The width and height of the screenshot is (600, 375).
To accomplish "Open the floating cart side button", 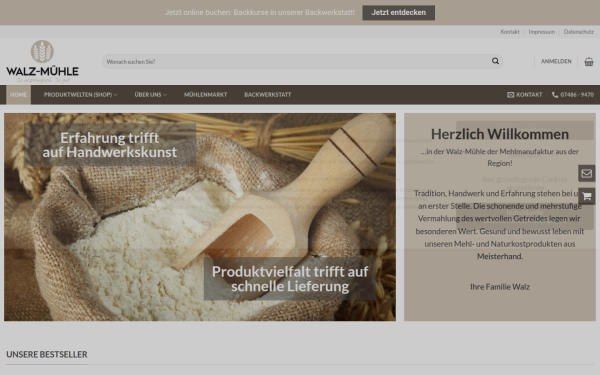I will point(587,196).
